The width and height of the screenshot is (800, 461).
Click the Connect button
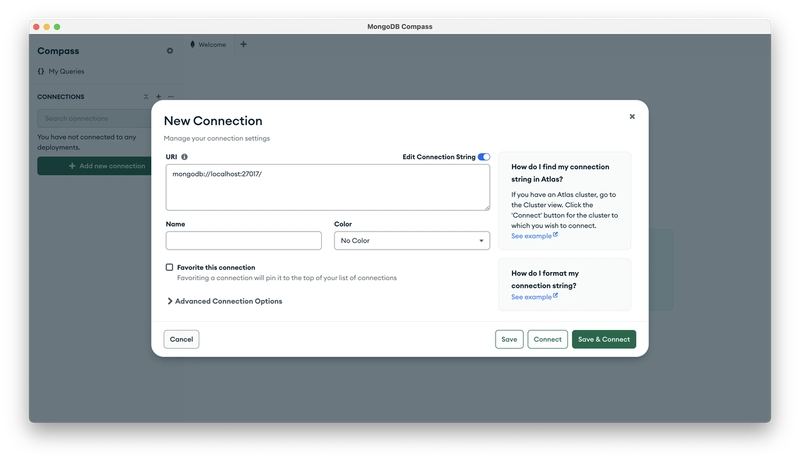(547, 340)
